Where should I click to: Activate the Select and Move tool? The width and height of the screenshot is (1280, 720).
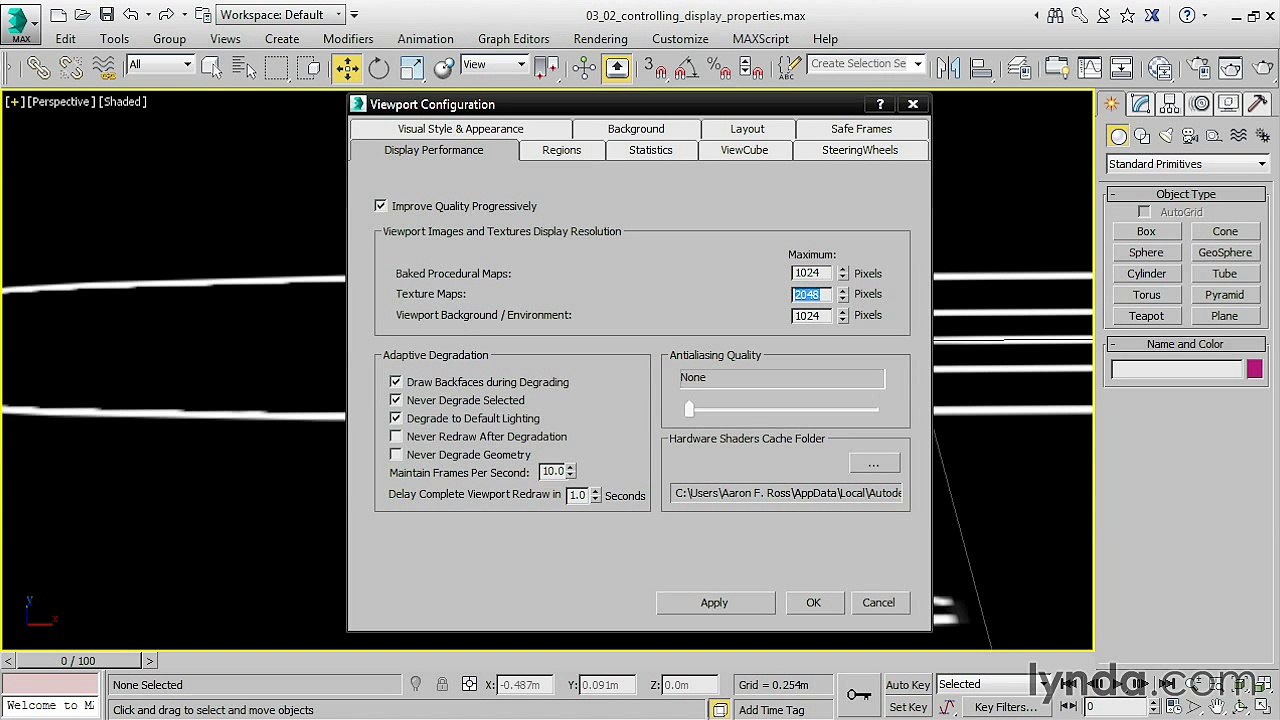coord(346,67)
